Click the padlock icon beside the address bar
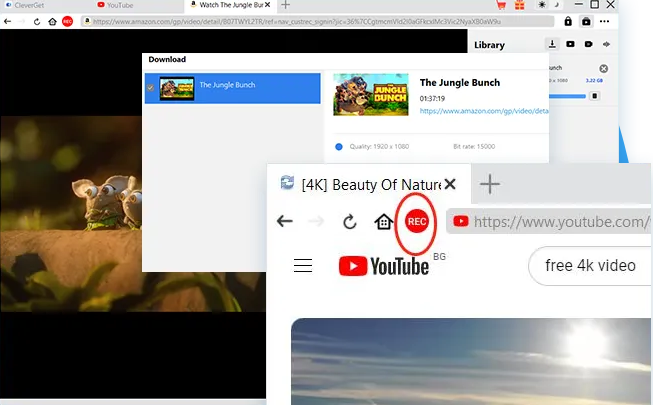The width and height of the screenshot is (653, 405). (568, 21)
